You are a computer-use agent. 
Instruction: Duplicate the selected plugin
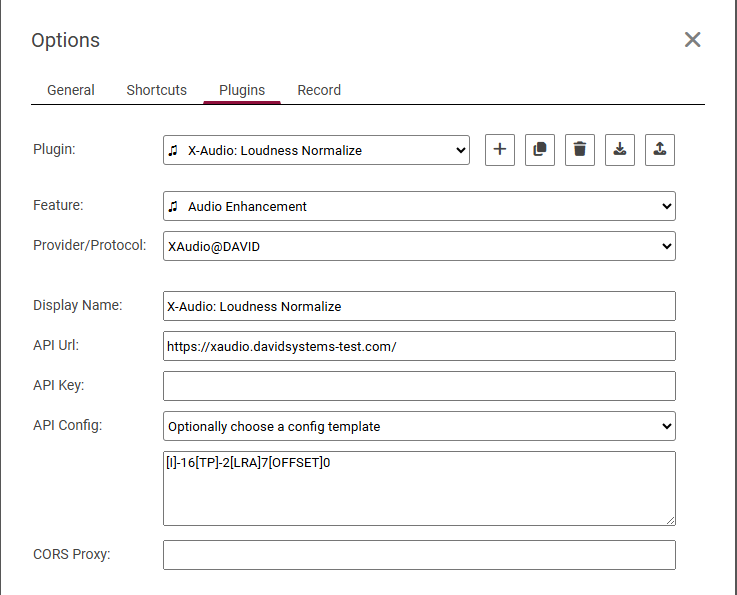click(540, 150)
